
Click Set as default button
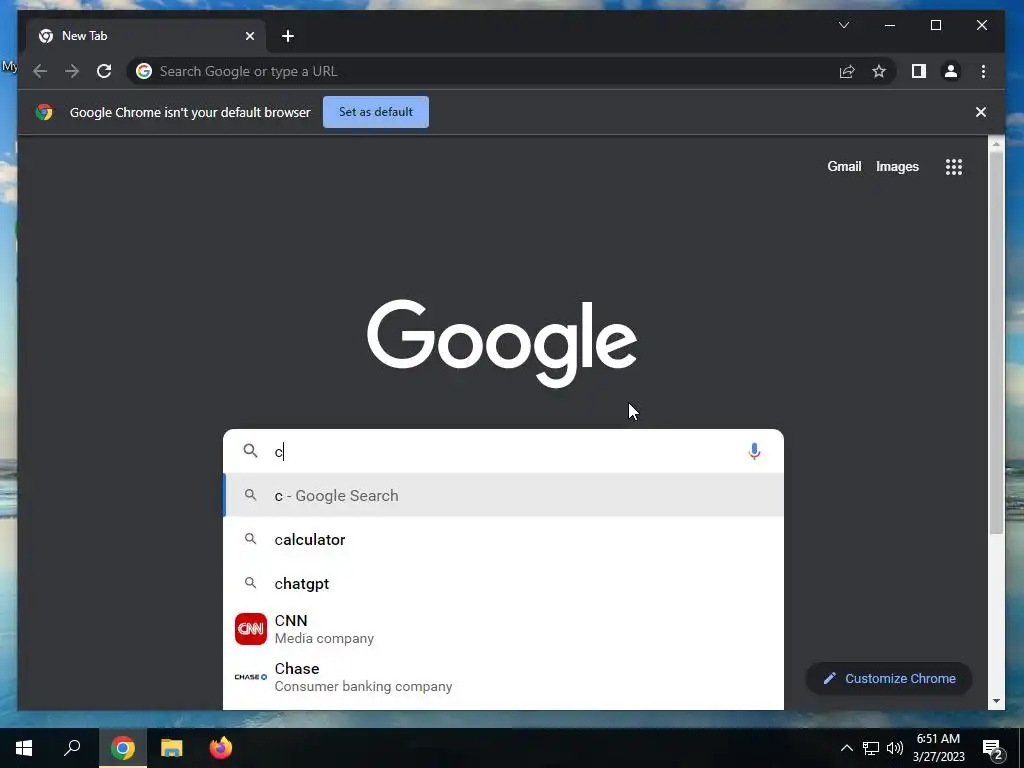[376, 112]
